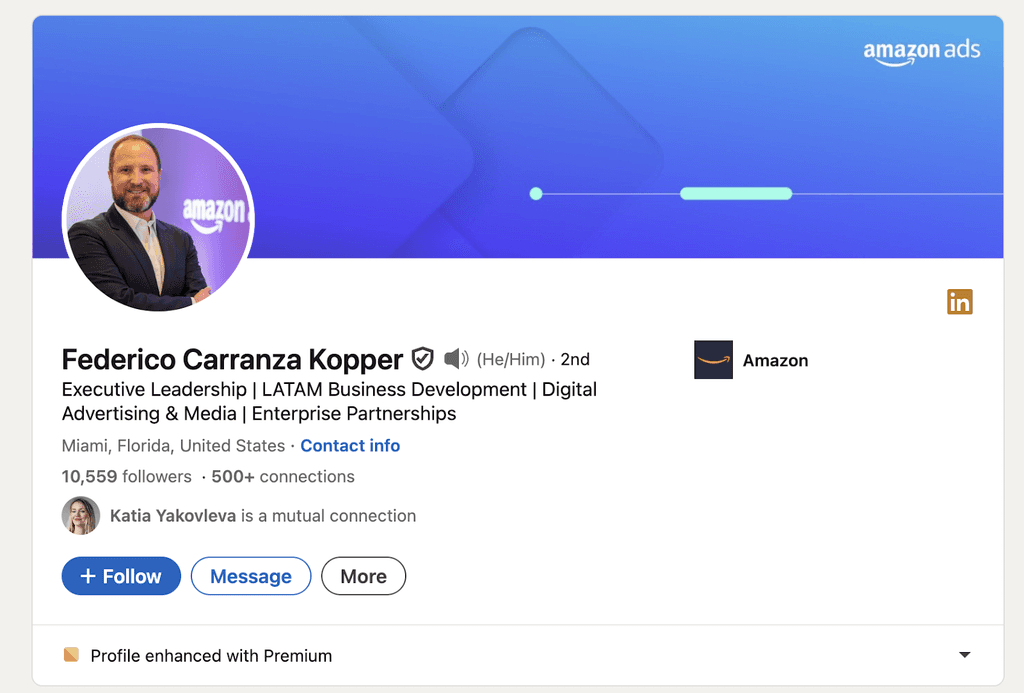Open the More options menu
This screenshot has width=1024, height=693.
coord(363,576)
